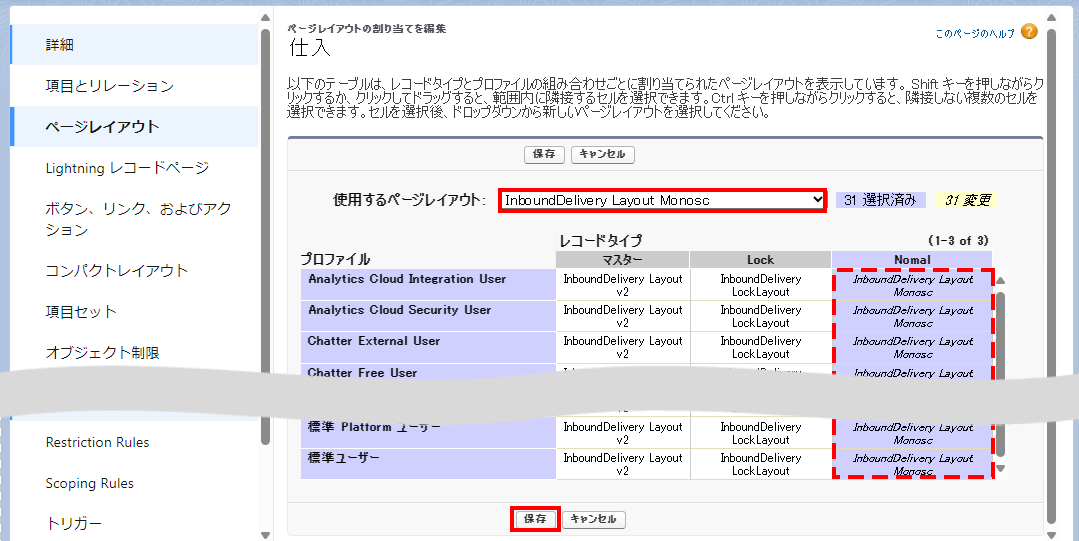Screen dimensions: 1079x541
Task: Click the bottom 保存 button
Action: (x=535, y=519)
